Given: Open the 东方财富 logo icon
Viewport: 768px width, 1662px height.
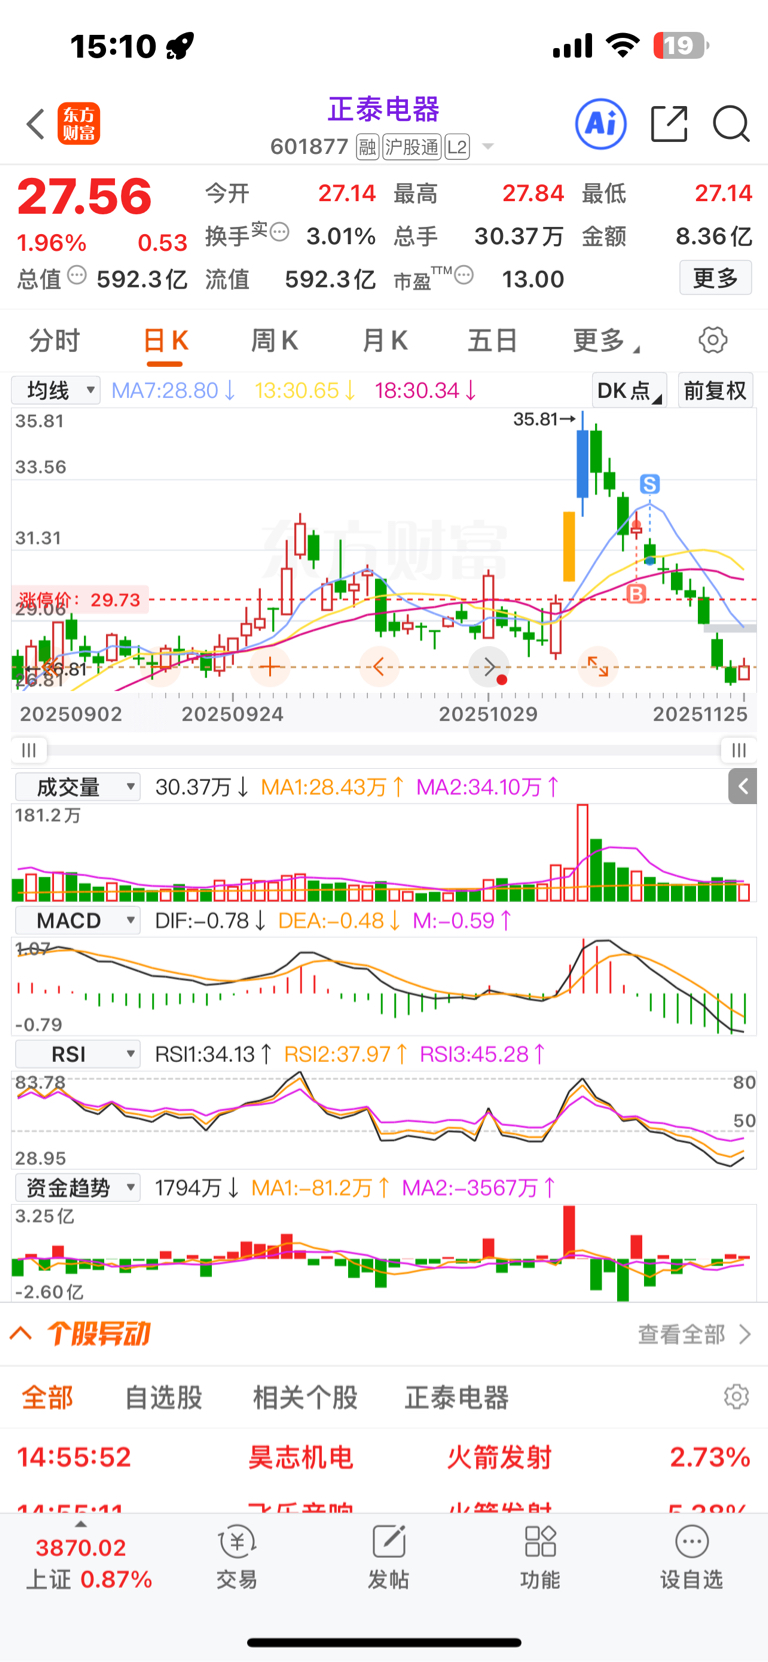Looking at the screenshot, I should click(79, 124).
